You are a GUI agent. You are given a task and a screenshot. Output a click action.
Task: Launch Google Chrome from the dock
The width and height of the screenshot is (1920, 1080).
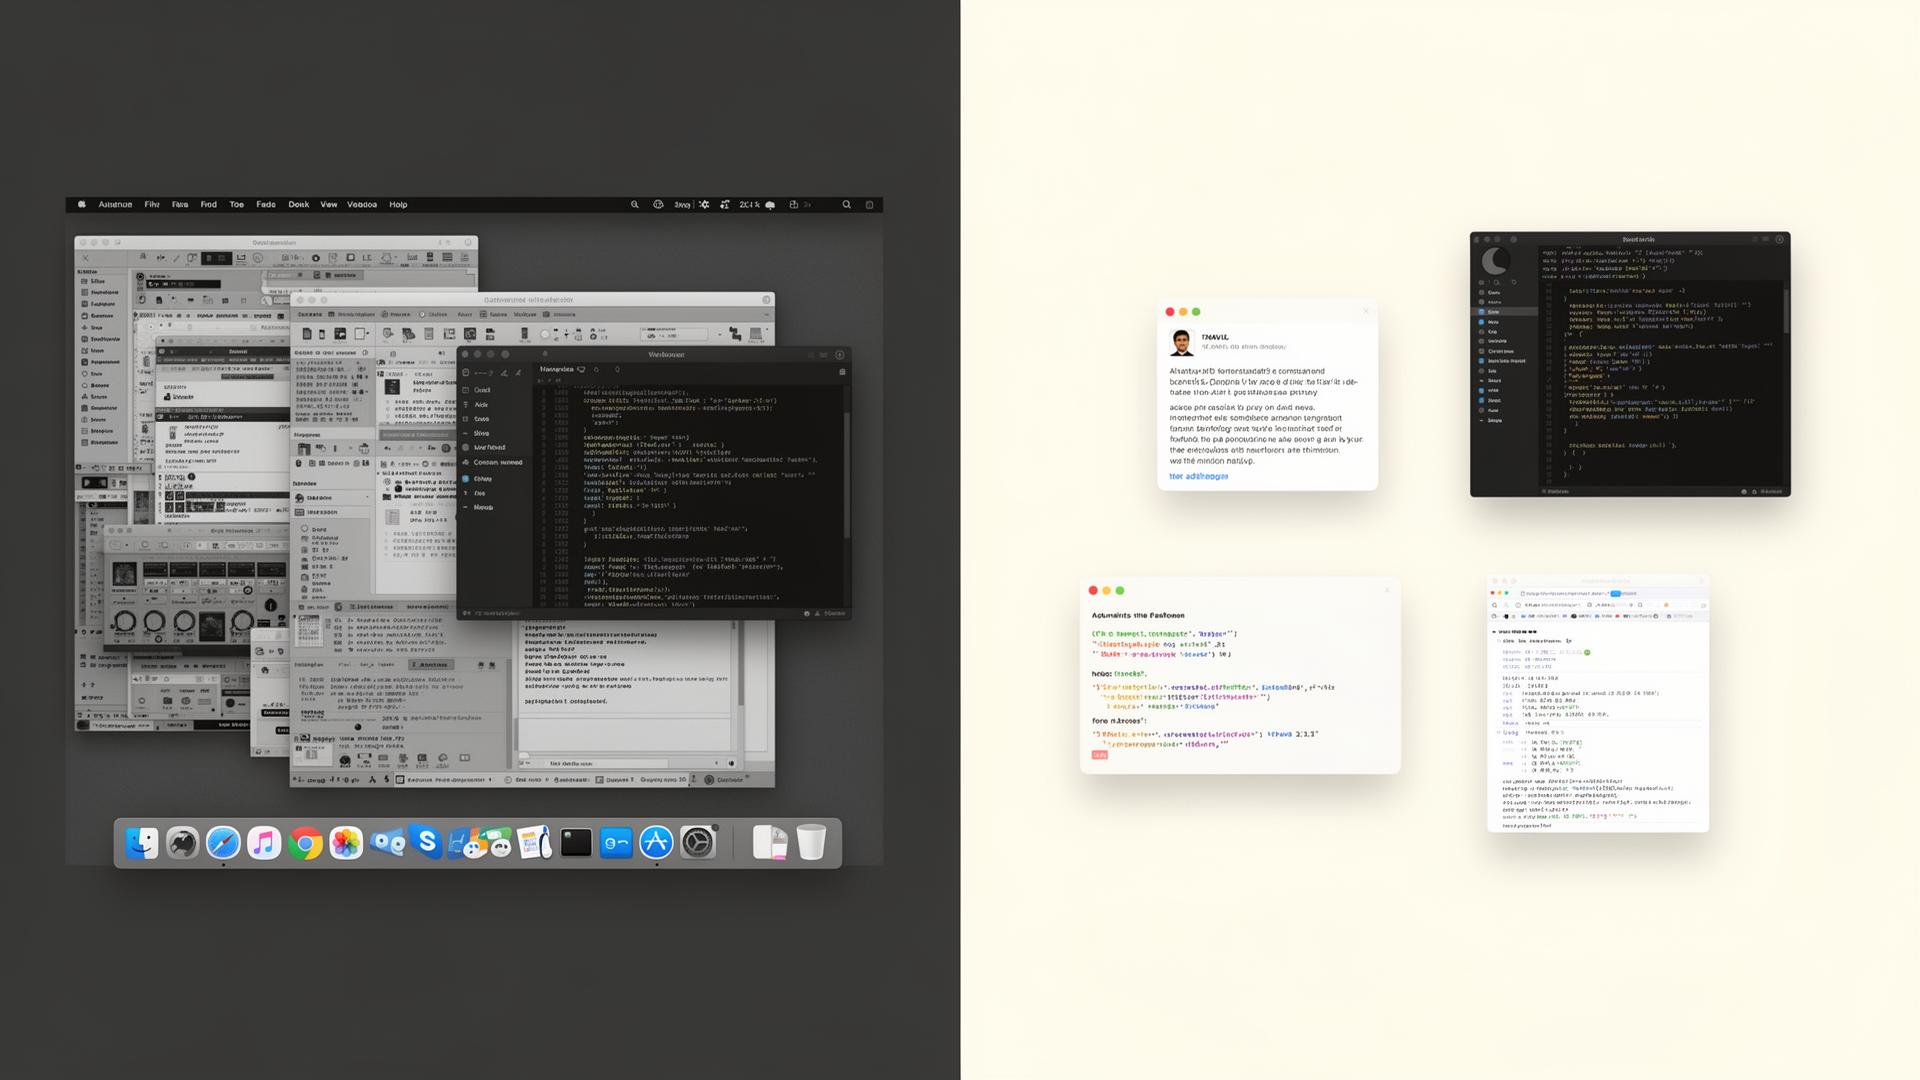click(305, 843)
